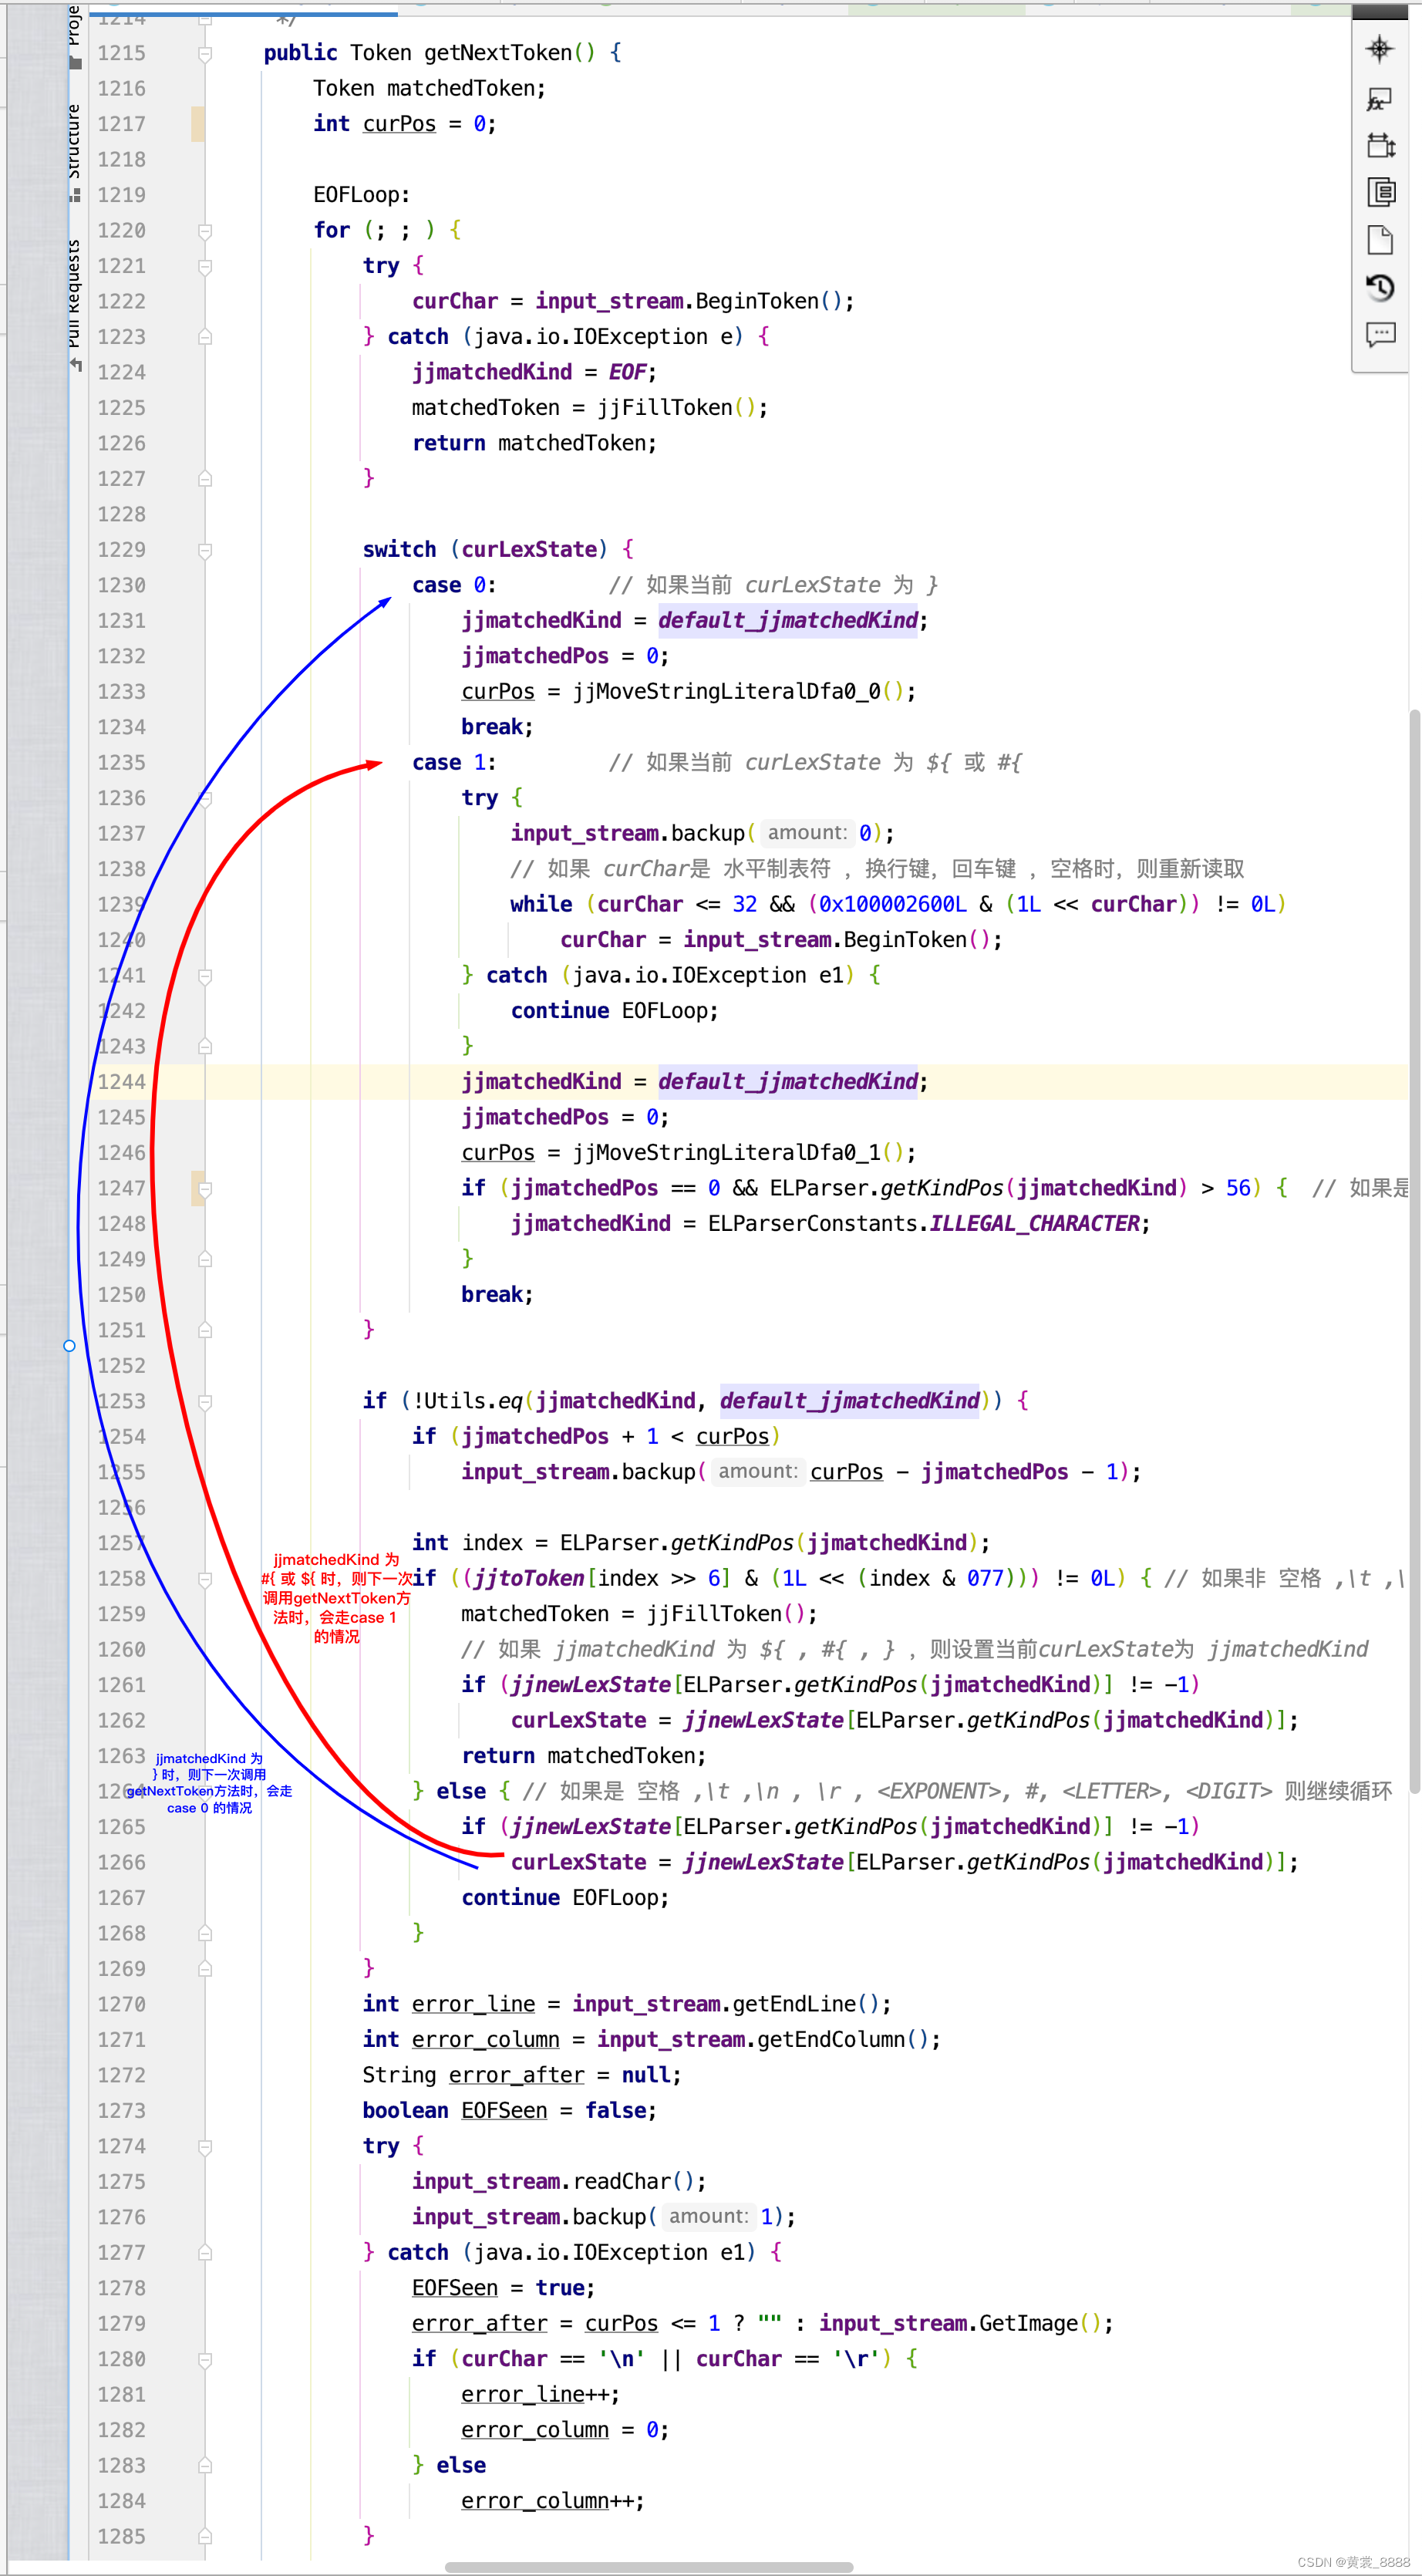
Task: Click 'Utils.eq' call on line 1253
Action: pyautogui.click(x=473, y=1401)
